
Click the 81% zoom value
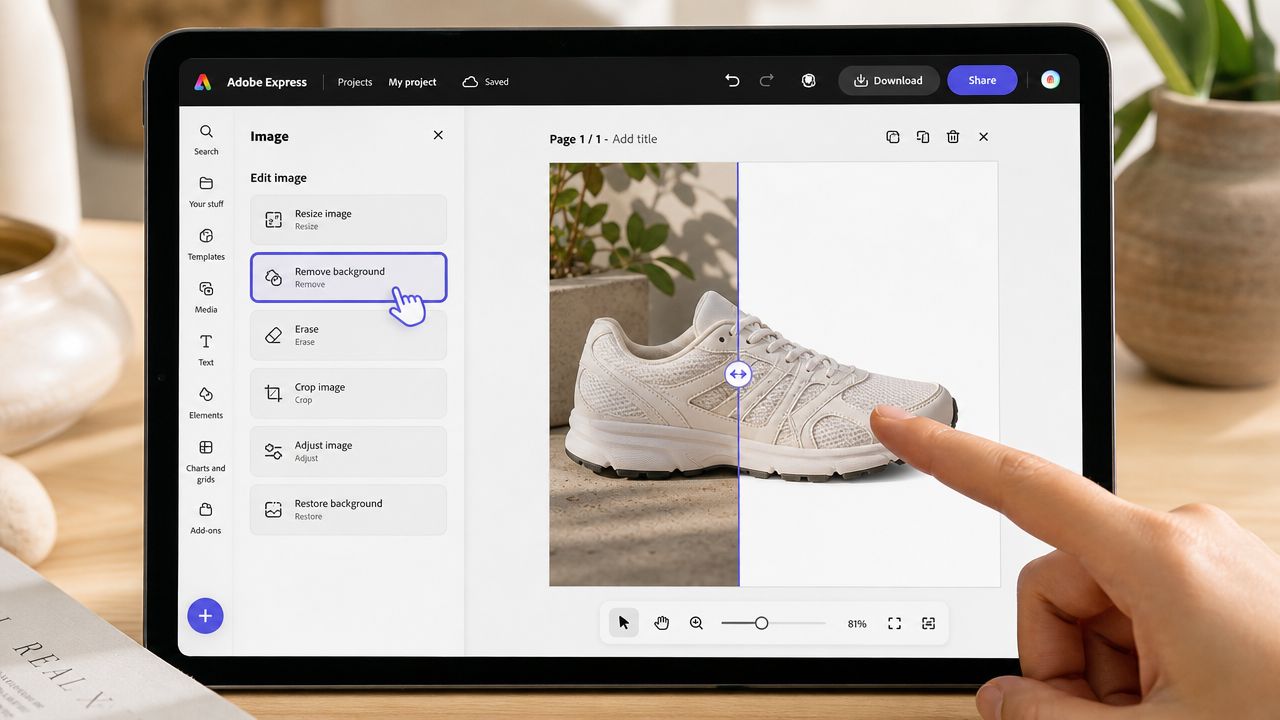click(x=857, y=624)
